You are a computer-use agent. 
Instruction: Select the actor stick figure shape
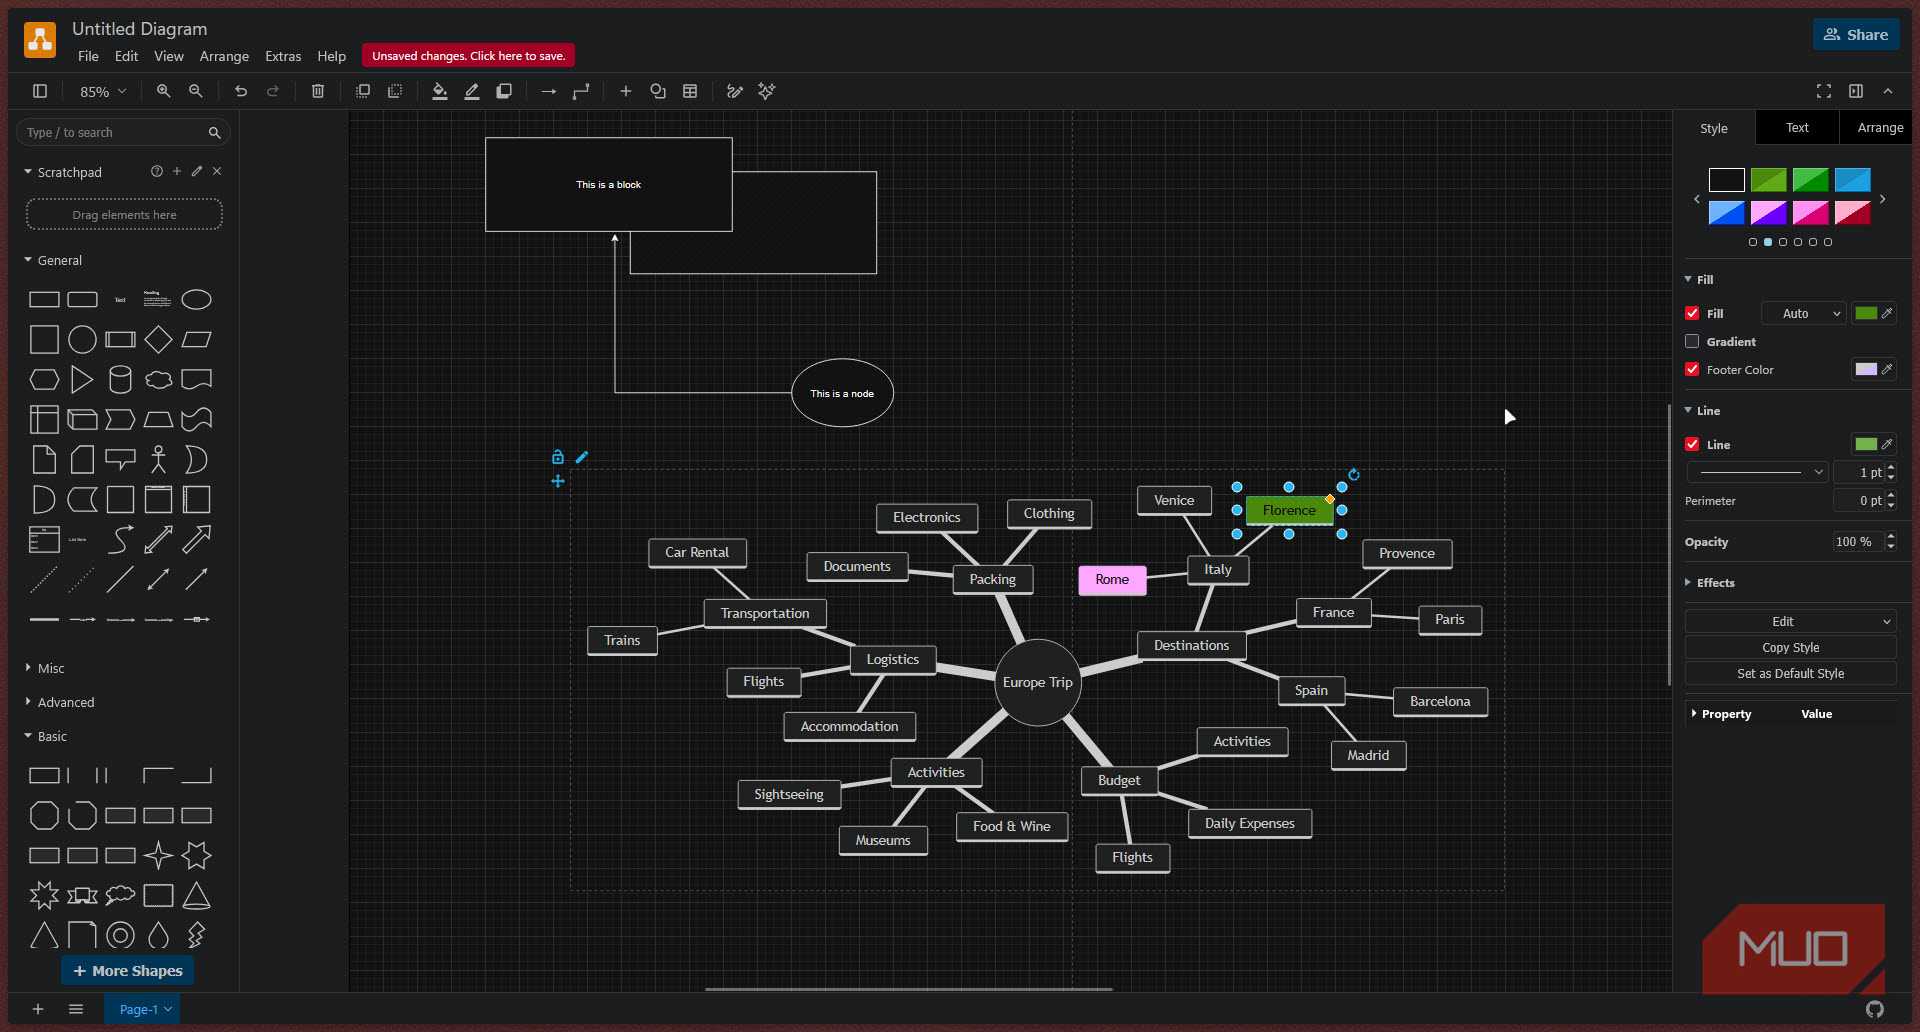(158, 459)
